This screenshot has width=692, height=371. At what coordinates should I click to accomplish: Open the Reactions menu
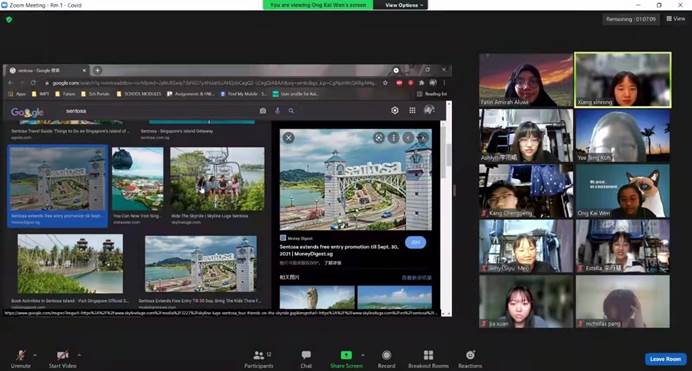[470, 359]
